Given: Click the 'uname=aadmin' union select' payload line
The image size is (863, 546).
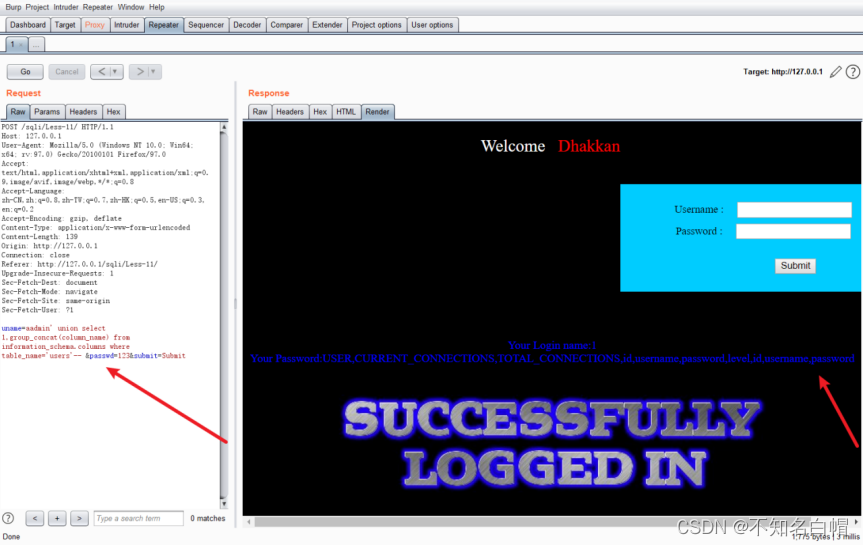Looking at the screenshot, I should [53, 328].
